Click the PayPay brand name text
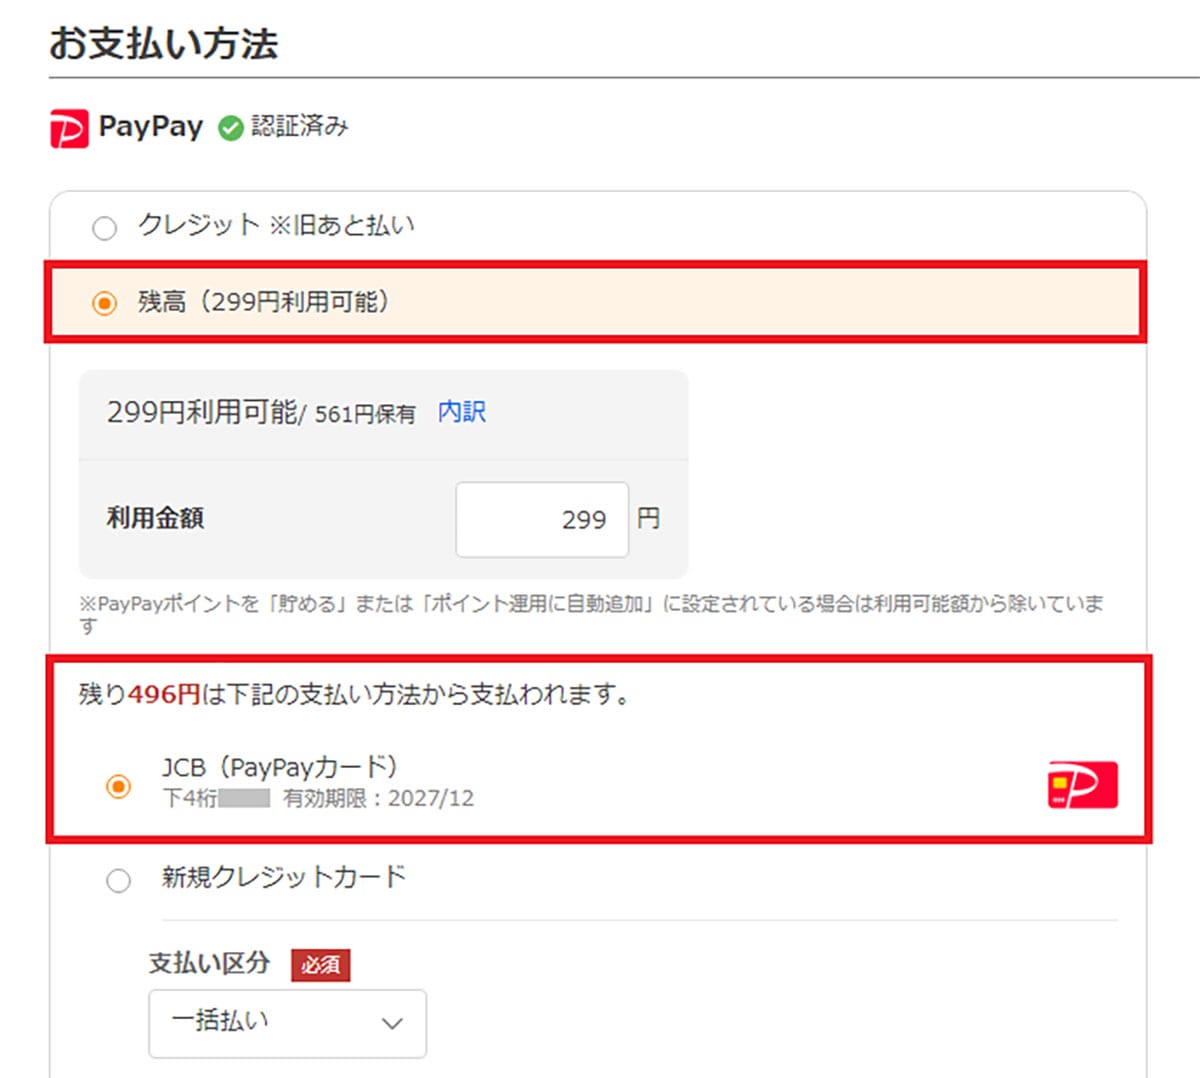 click(x=151, y=127)
